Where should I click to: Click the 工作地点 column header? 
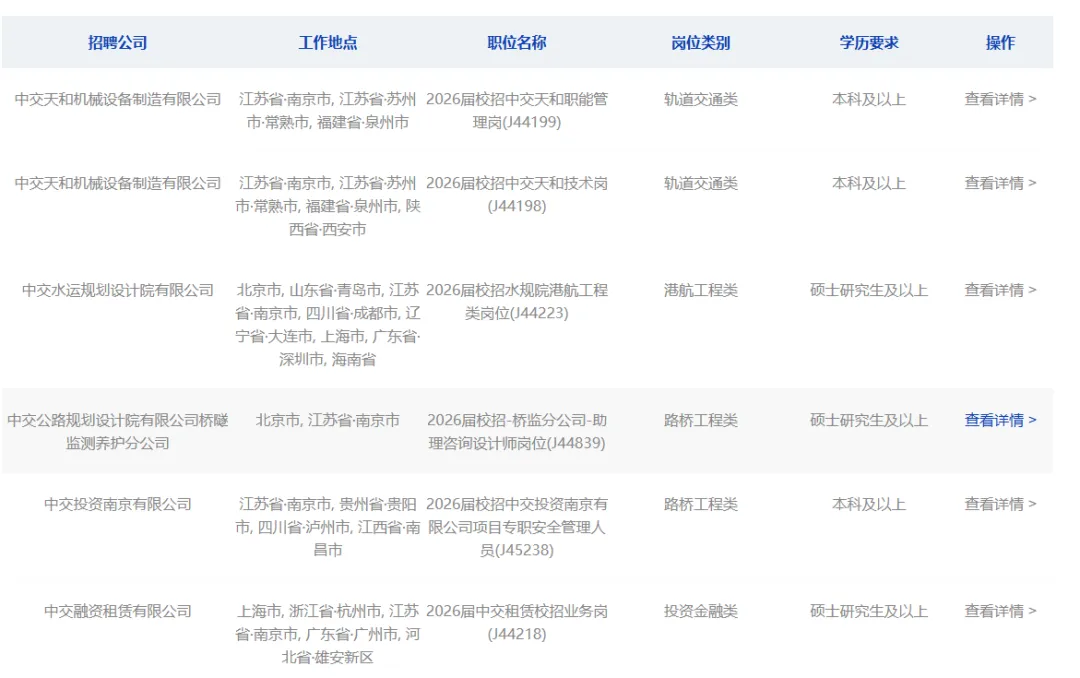pyautogui.click(x=328, y=43)
